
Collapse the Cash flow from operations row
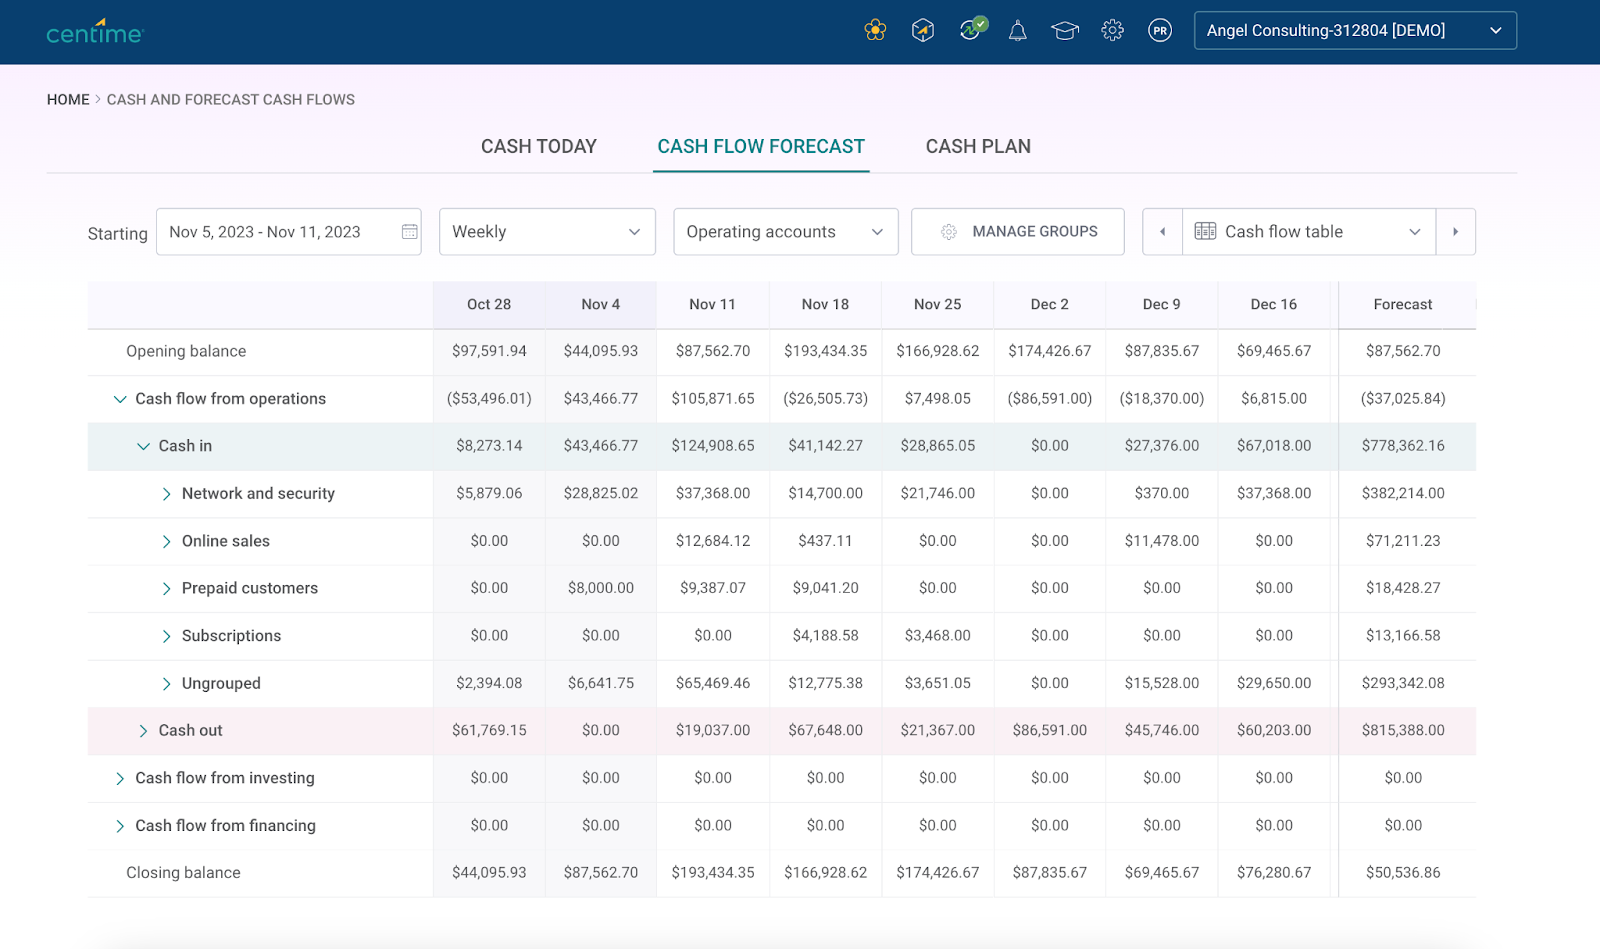tap(120, 399)
